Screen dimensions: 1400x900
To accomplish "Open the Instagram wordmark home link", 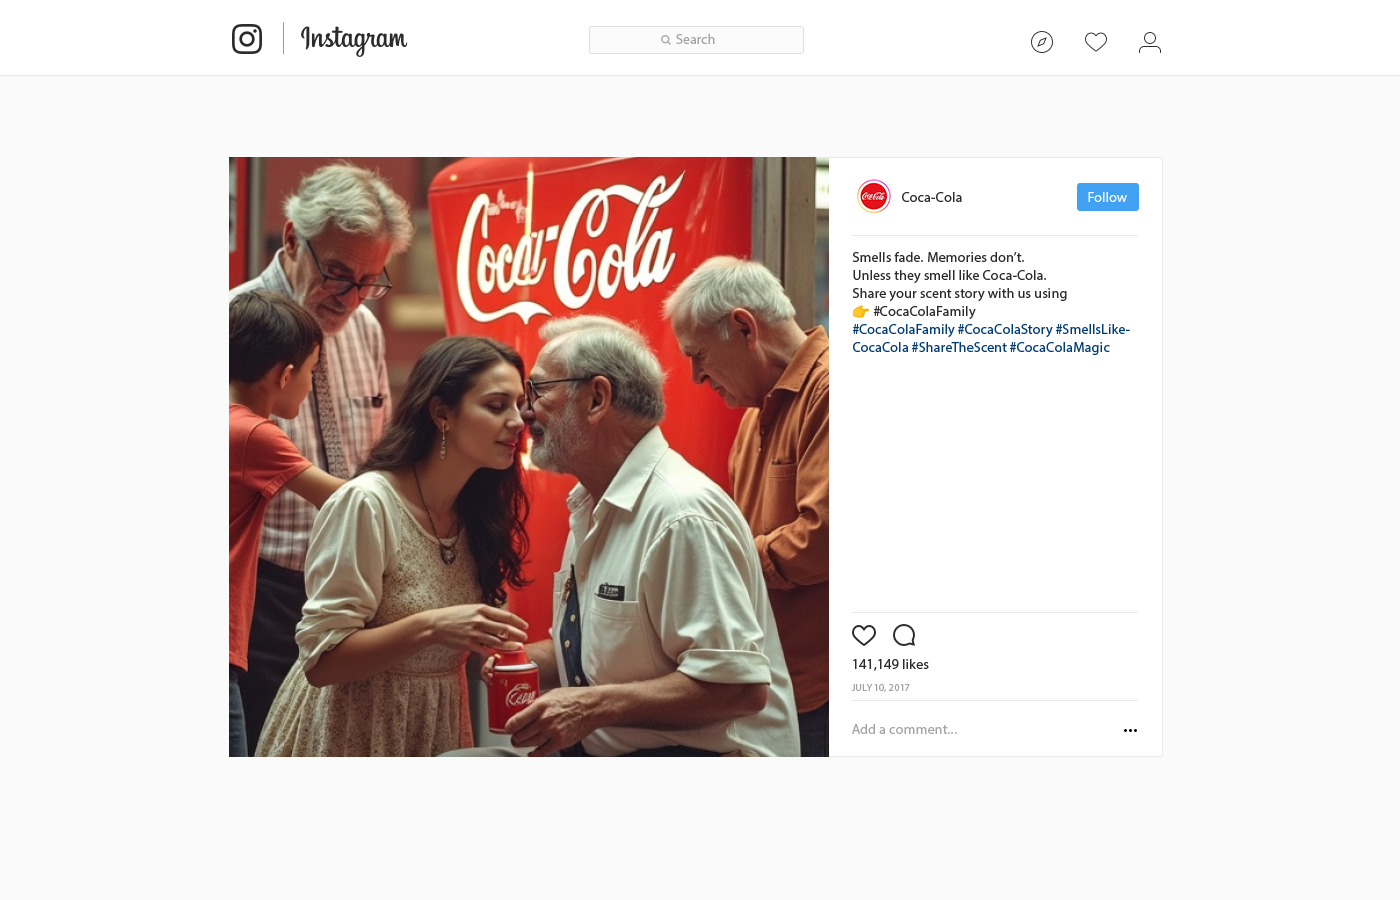I will (354, 39).
